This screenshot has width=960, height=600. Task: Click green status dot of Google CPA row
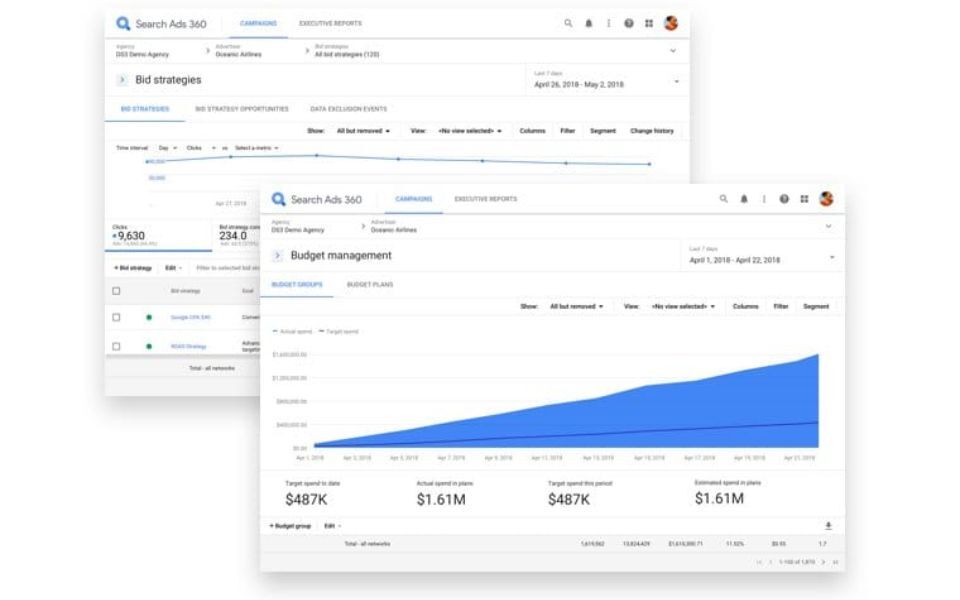(x=149, y=317)
